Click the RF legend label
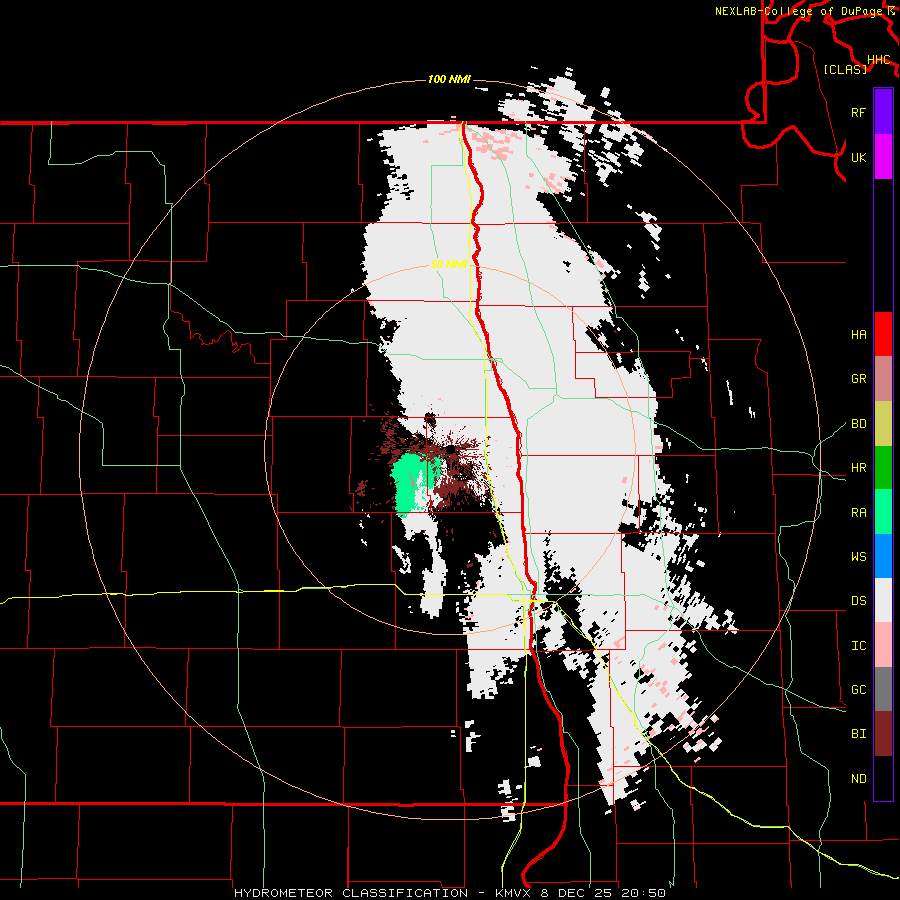This screenshot has height=900, width=900. [859, 112]
